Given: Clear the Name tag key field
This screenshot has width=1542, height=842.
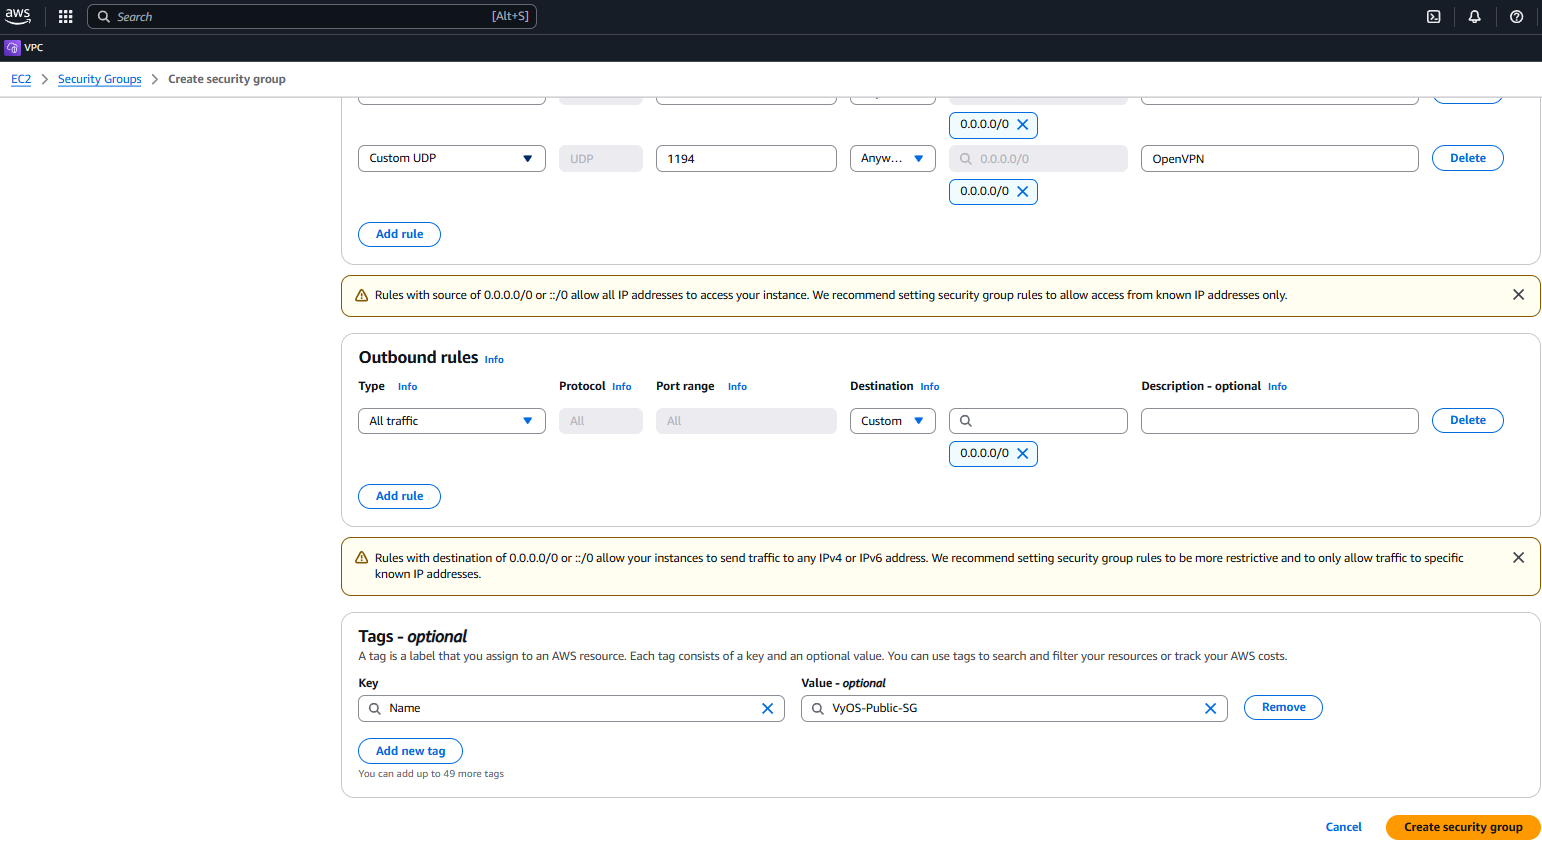Looking at the screenshot, I should (767, 708).
